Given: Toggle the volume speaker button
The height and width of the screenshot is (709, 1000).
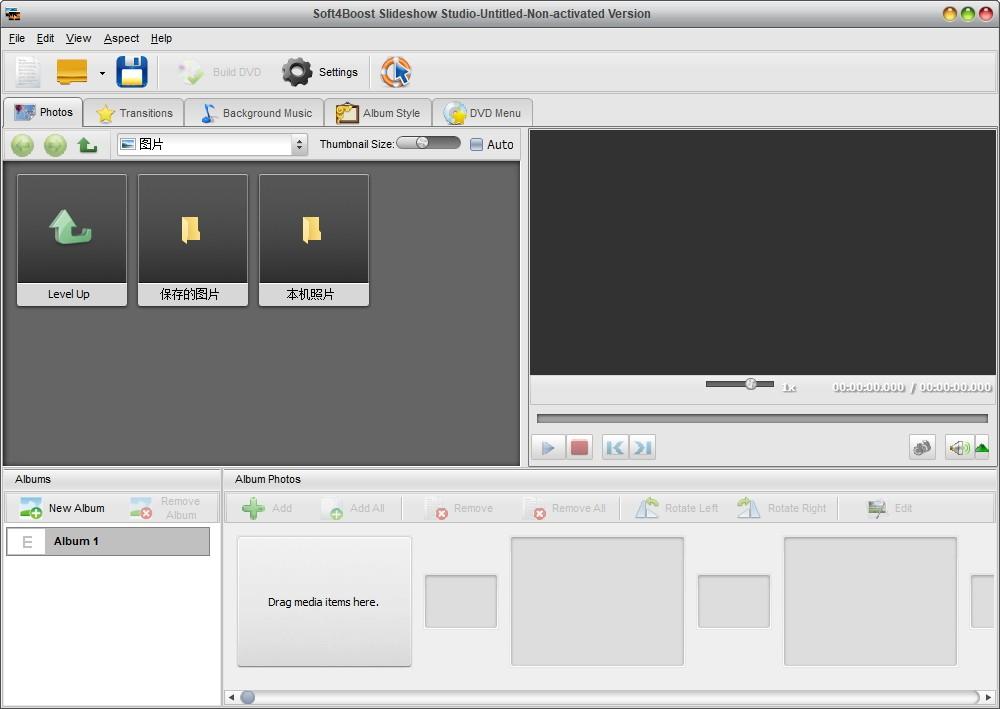Looking at the screenshot, I should (959, 448).
